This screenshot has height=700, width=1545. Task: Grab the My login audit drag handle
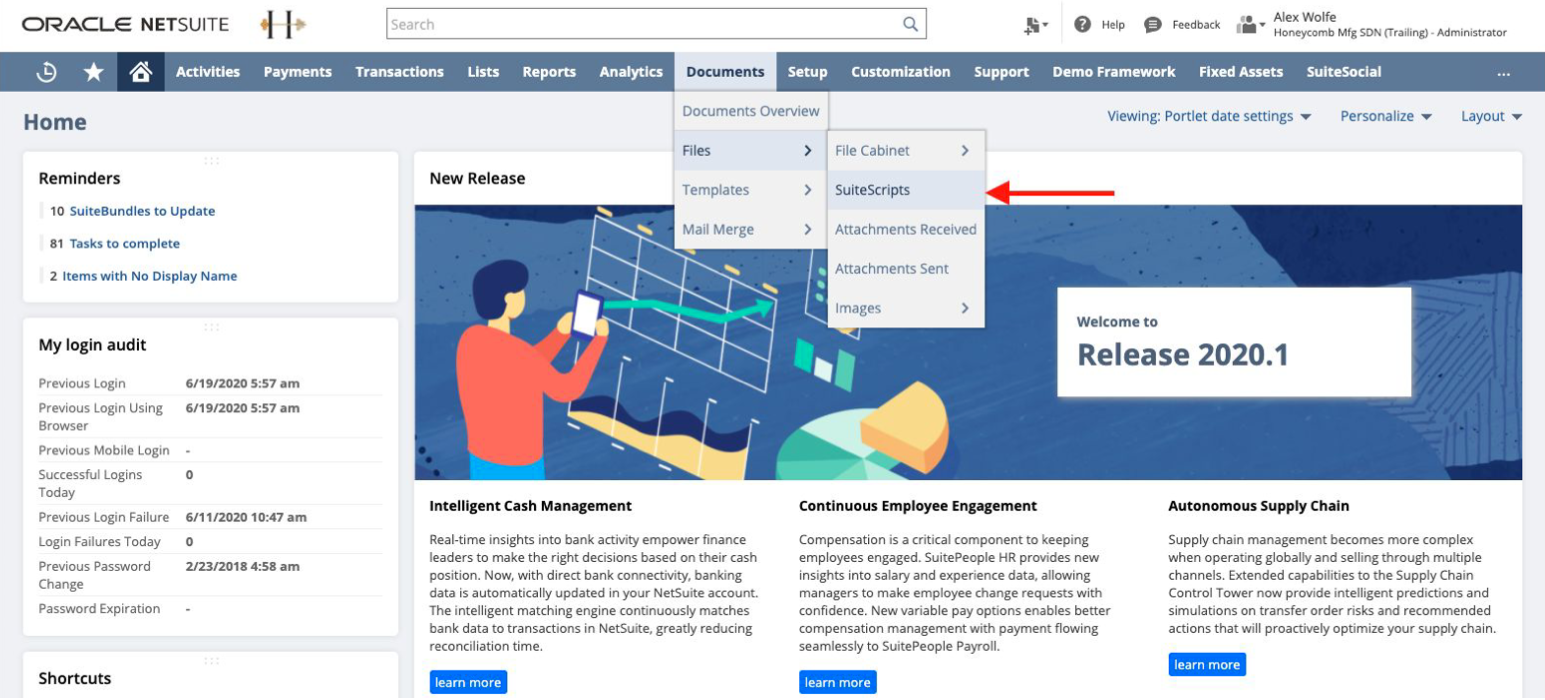(x=211, y=327)
